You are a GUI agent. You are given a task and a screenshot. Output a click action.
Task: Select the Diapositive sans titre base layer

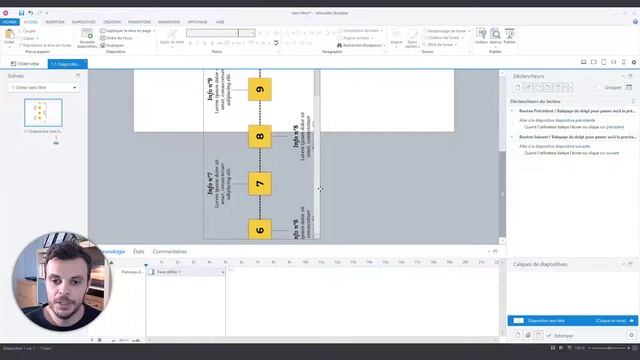tap(572, 321)
